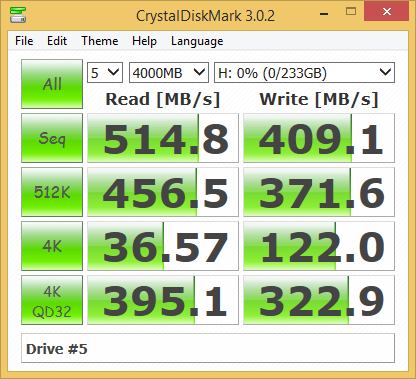
Task: Open the Help menu
Action: [144, 41]
